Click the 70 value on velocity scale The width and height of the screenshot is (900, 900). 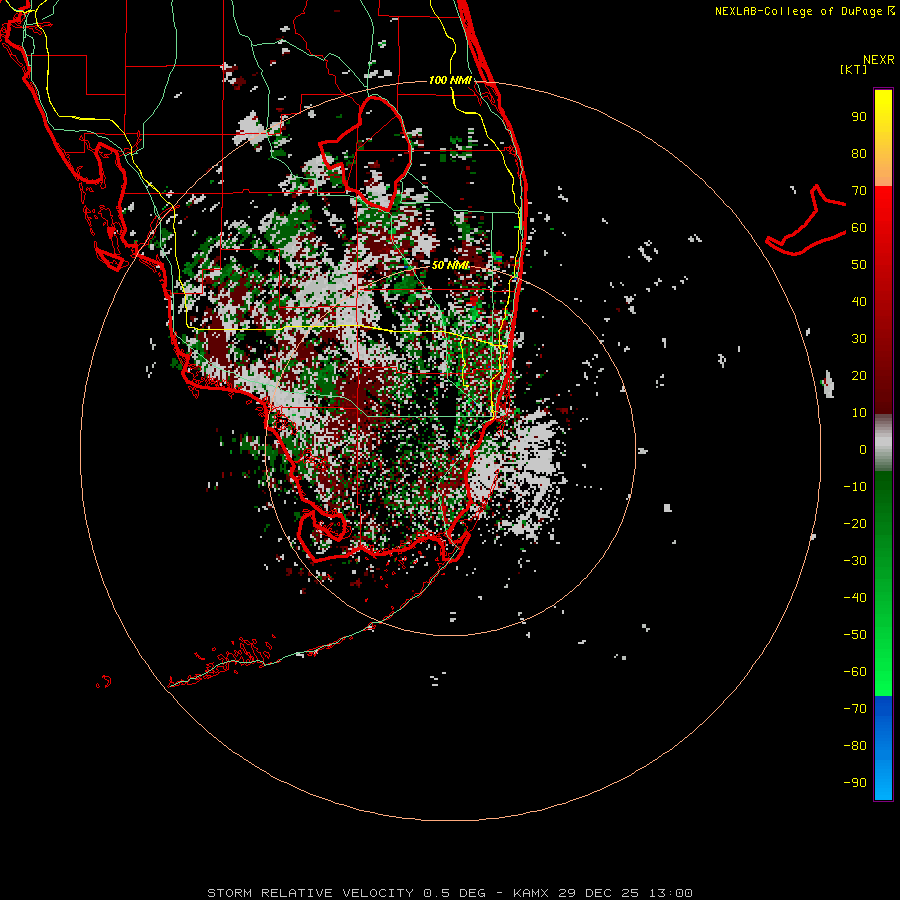point(859,191)
